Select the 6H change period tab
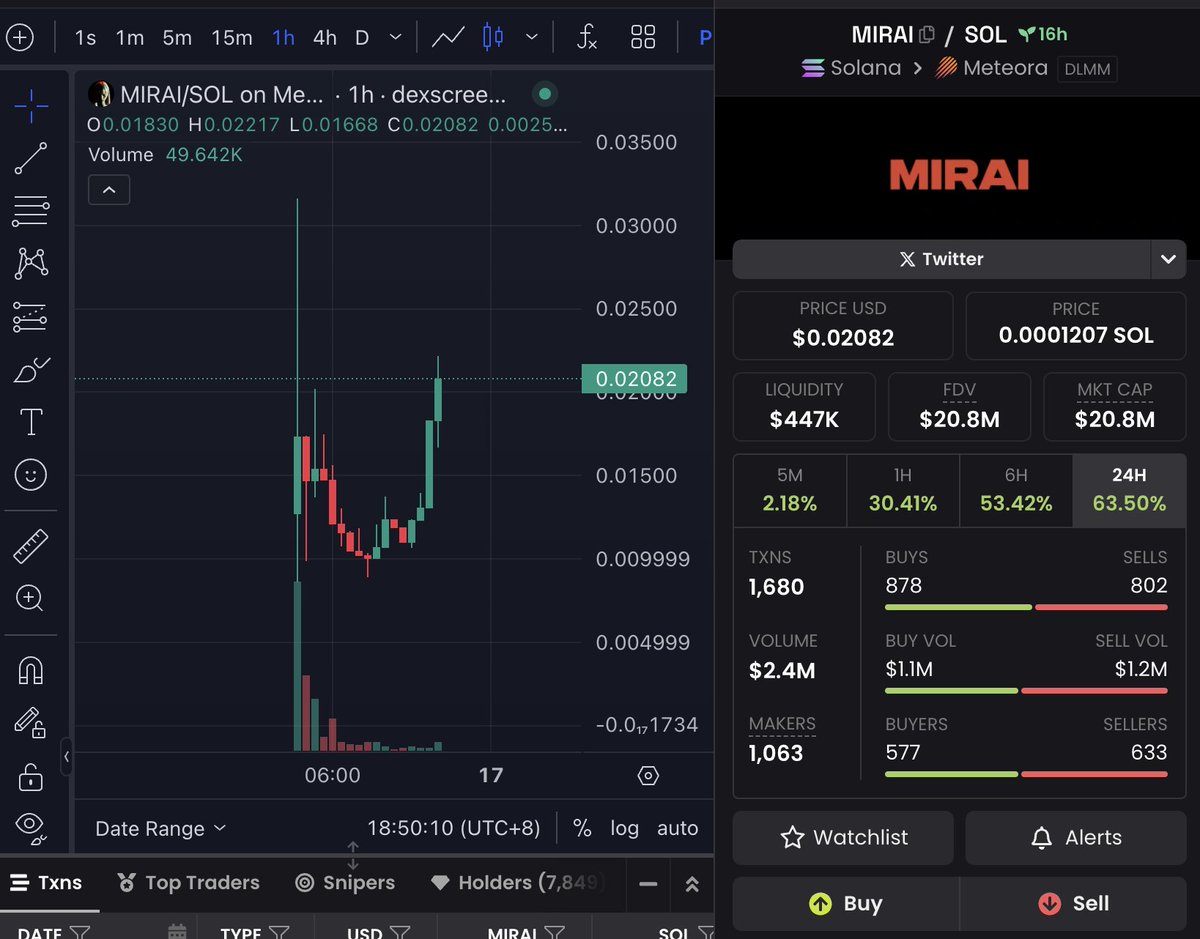 (x=1016, y=490)
